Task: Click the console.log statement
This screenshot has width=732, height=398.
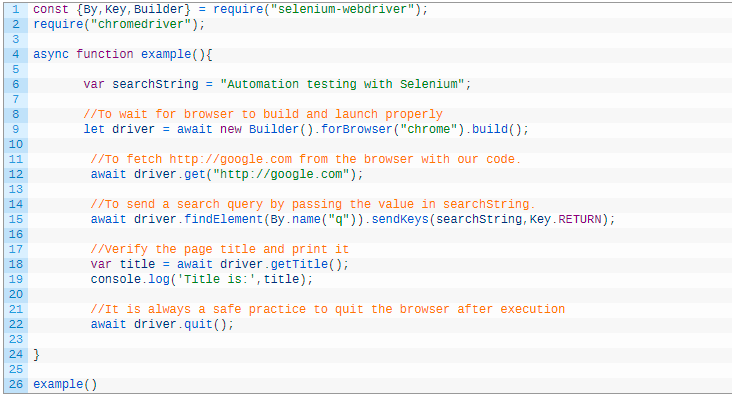Action: [x=202, y=279]
